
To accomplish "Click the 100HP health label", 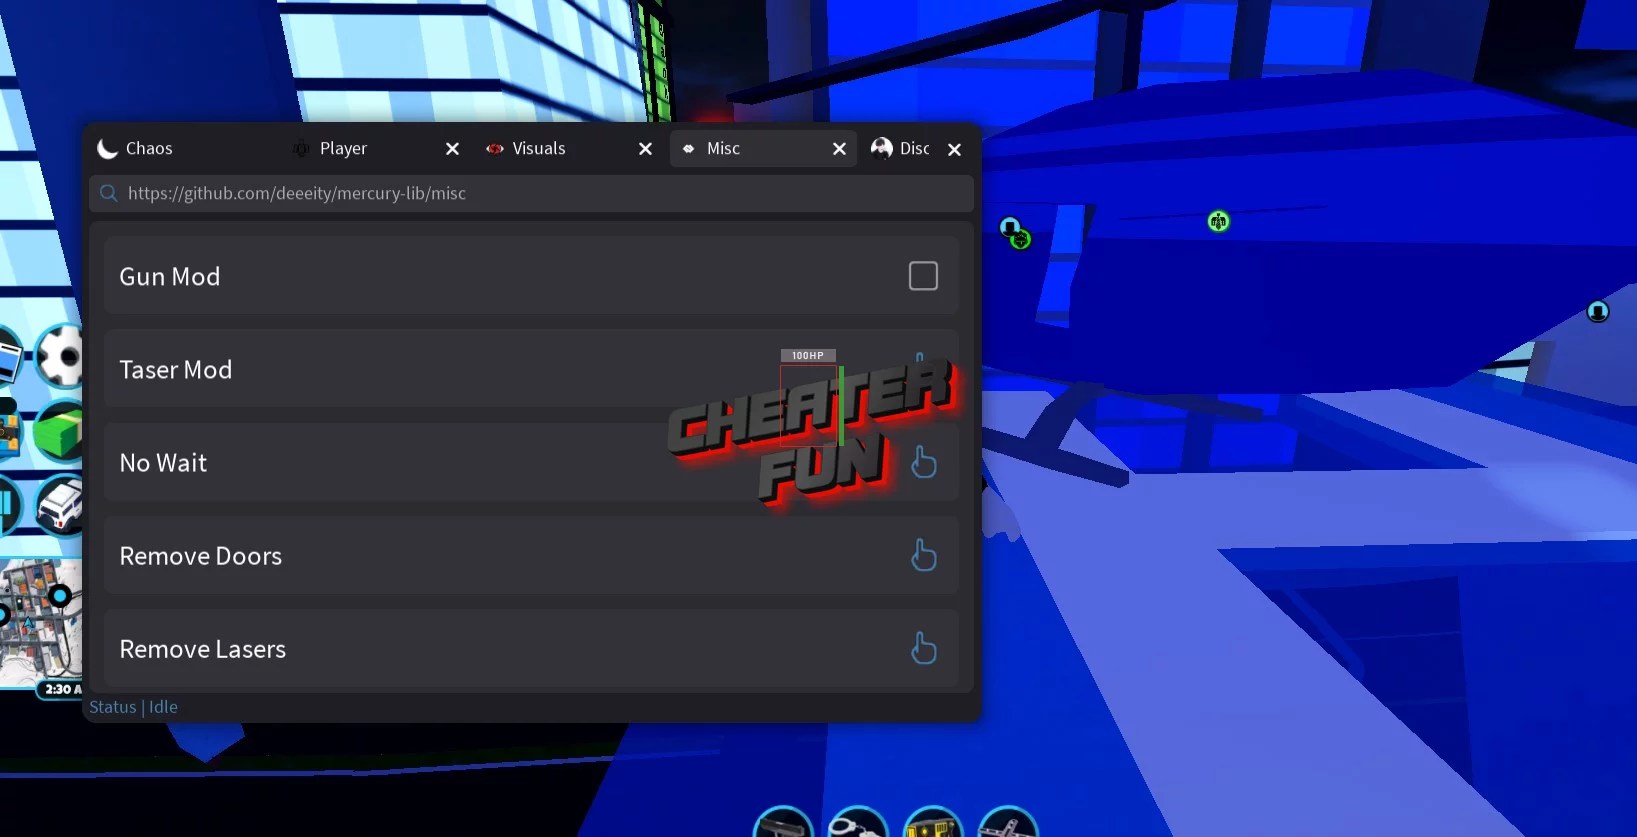I will [x=808, y=355].
